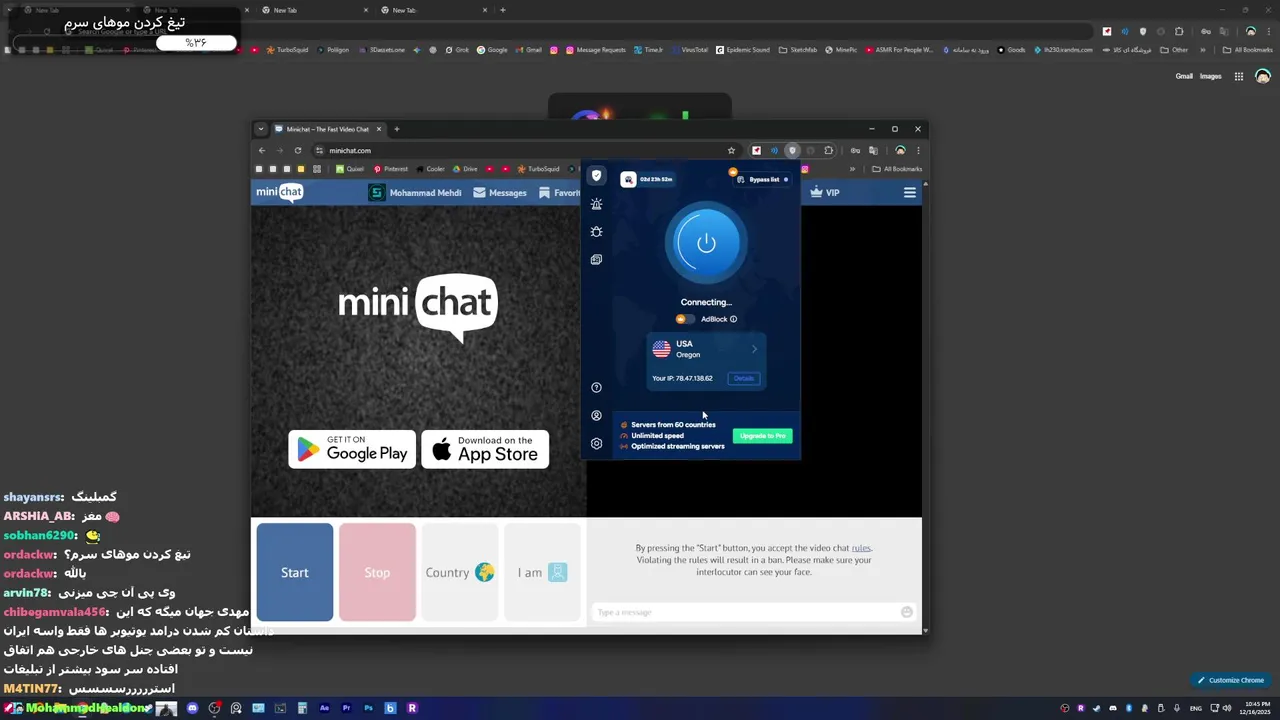The image size is (1280, 720).
Task: Open Pinterest bookmark in Minichat window
Action: [391, 169]
